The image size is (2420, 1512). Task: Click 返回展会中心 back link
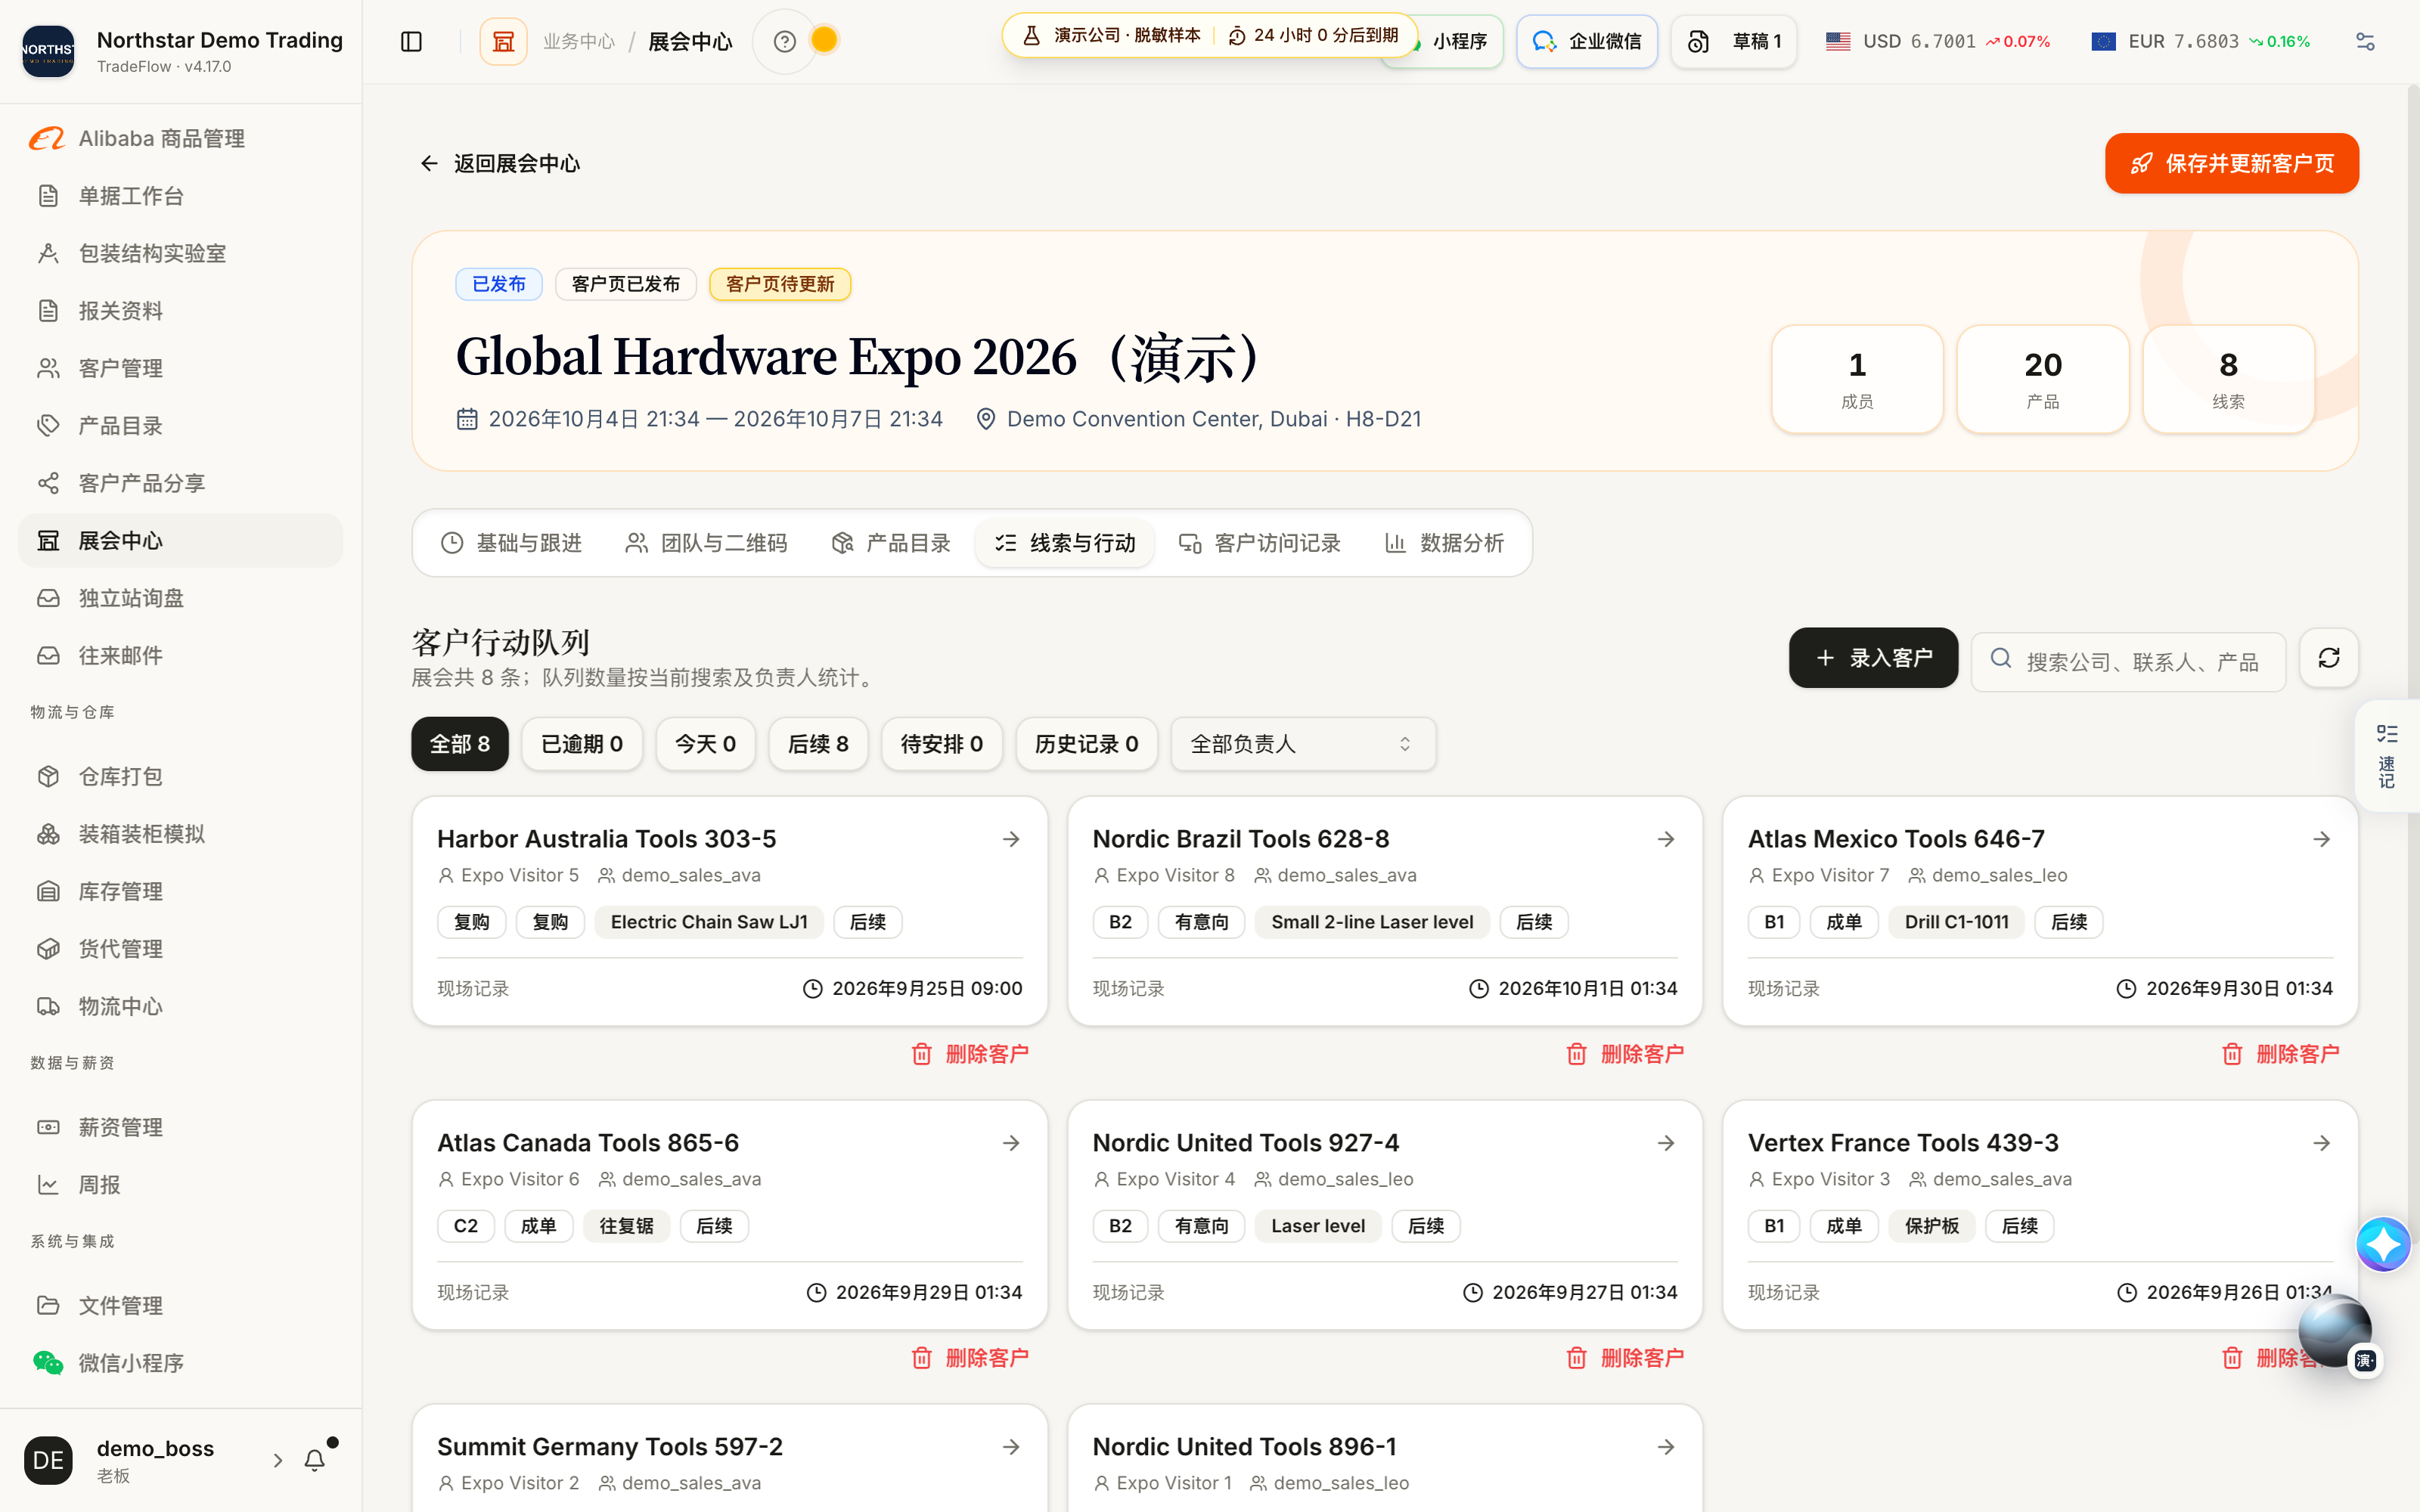point(499,163)
